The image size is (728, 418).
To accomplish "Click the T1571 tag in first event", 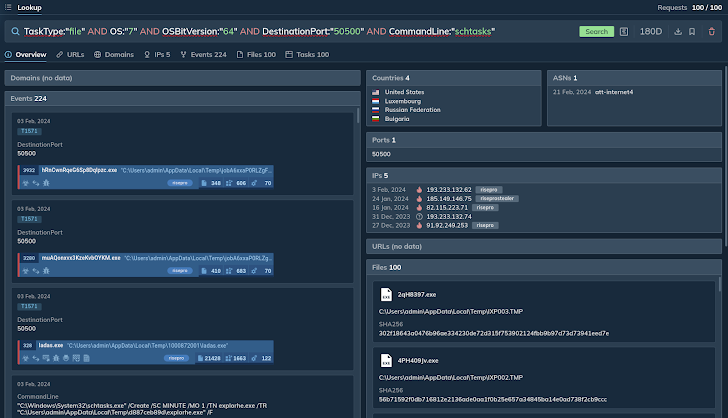I will (28, 132).
